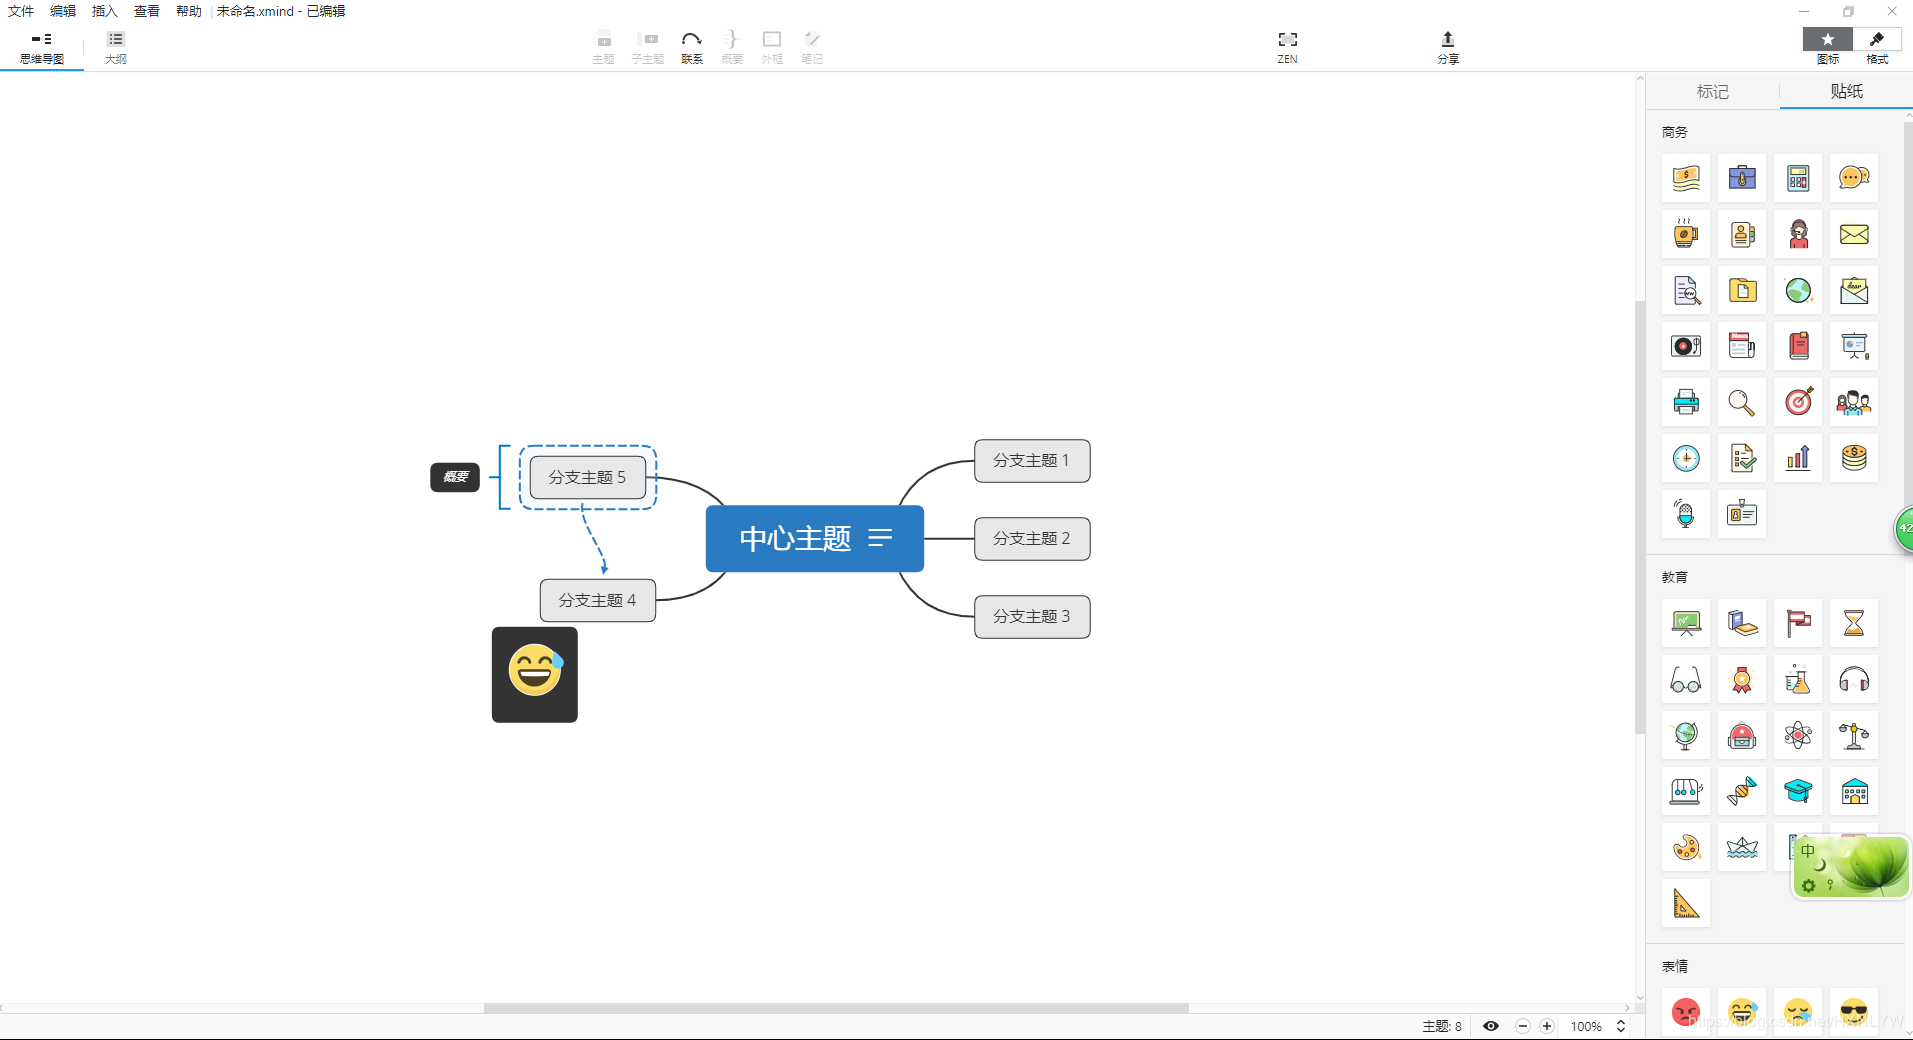This screenshot has width=1913, height=1040.
Task: Open the 插入 menu
Action: click(104, 11)
